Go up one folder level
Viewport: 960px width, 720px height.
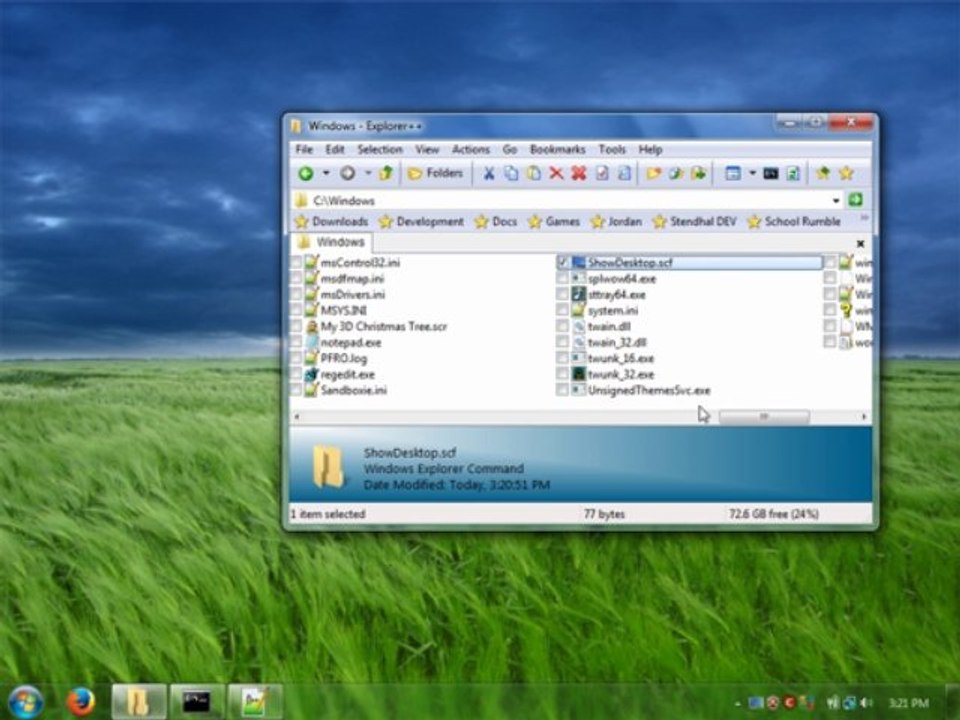(386, 173)
